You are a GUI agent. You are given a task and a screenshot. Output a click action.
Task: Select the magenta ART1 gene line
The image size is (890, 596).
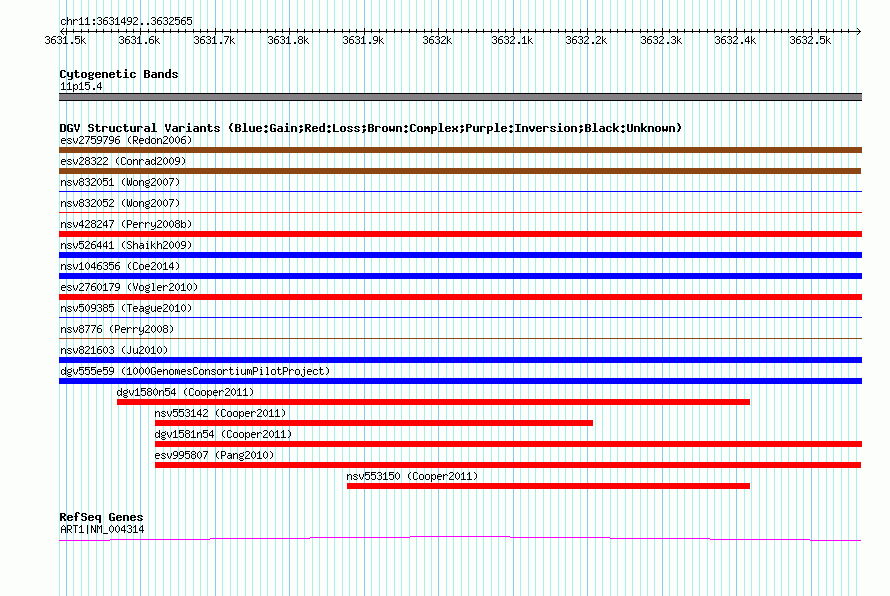click(x=460, y=538)
